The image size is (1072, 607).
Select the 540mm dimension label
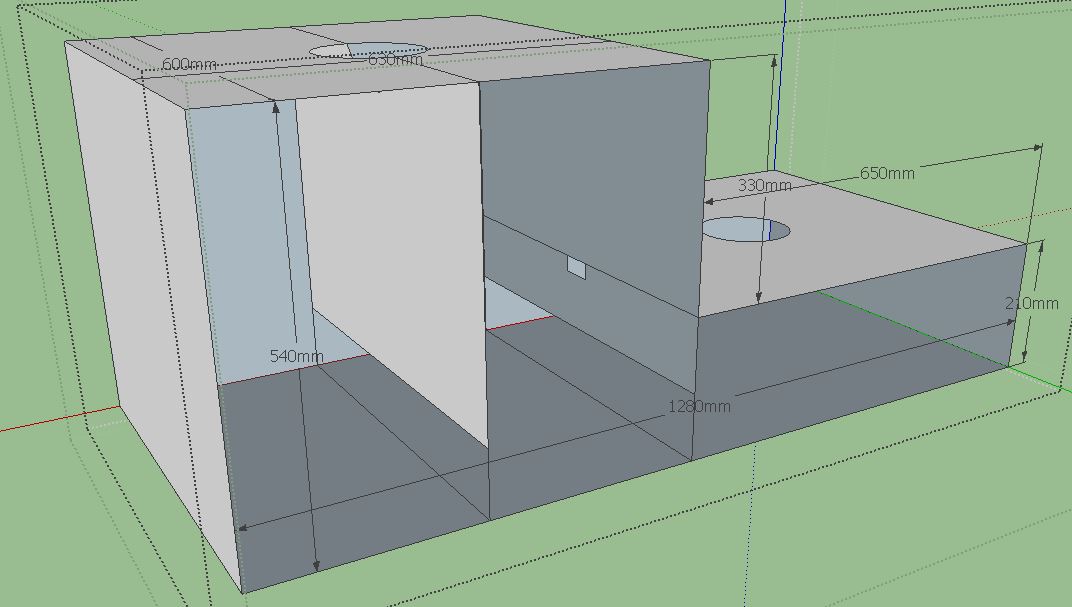tap(297, 356)
